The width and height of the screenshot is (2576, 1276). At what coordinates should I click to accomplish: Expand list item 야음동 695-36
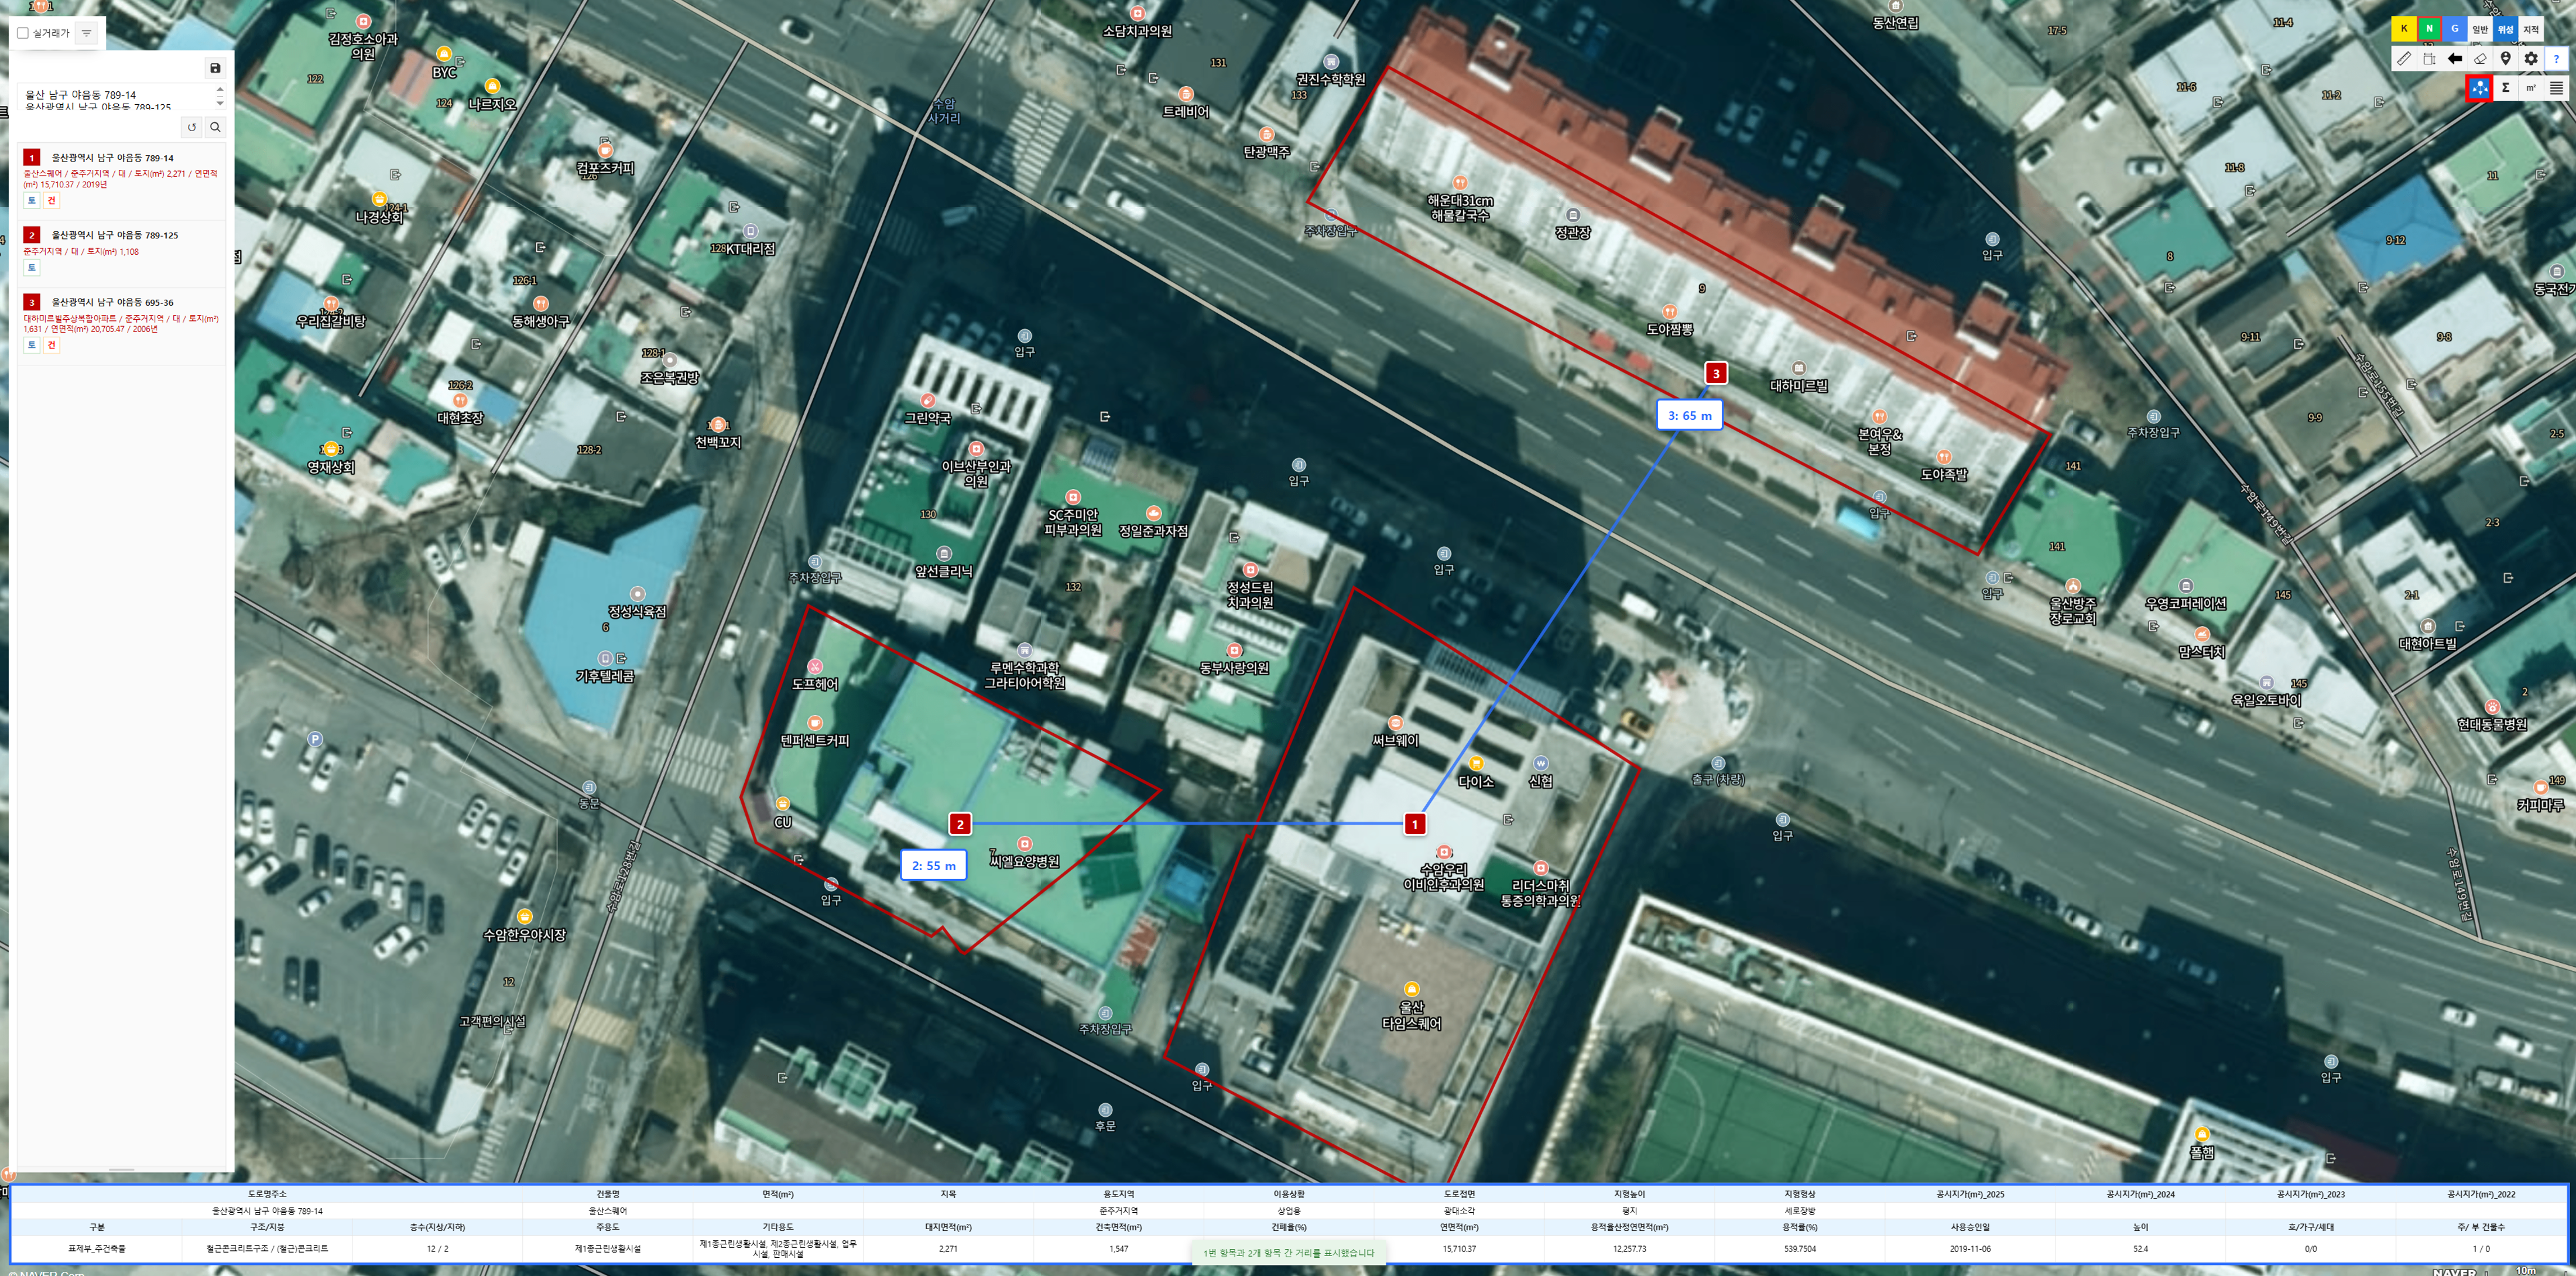click(112, 302)
